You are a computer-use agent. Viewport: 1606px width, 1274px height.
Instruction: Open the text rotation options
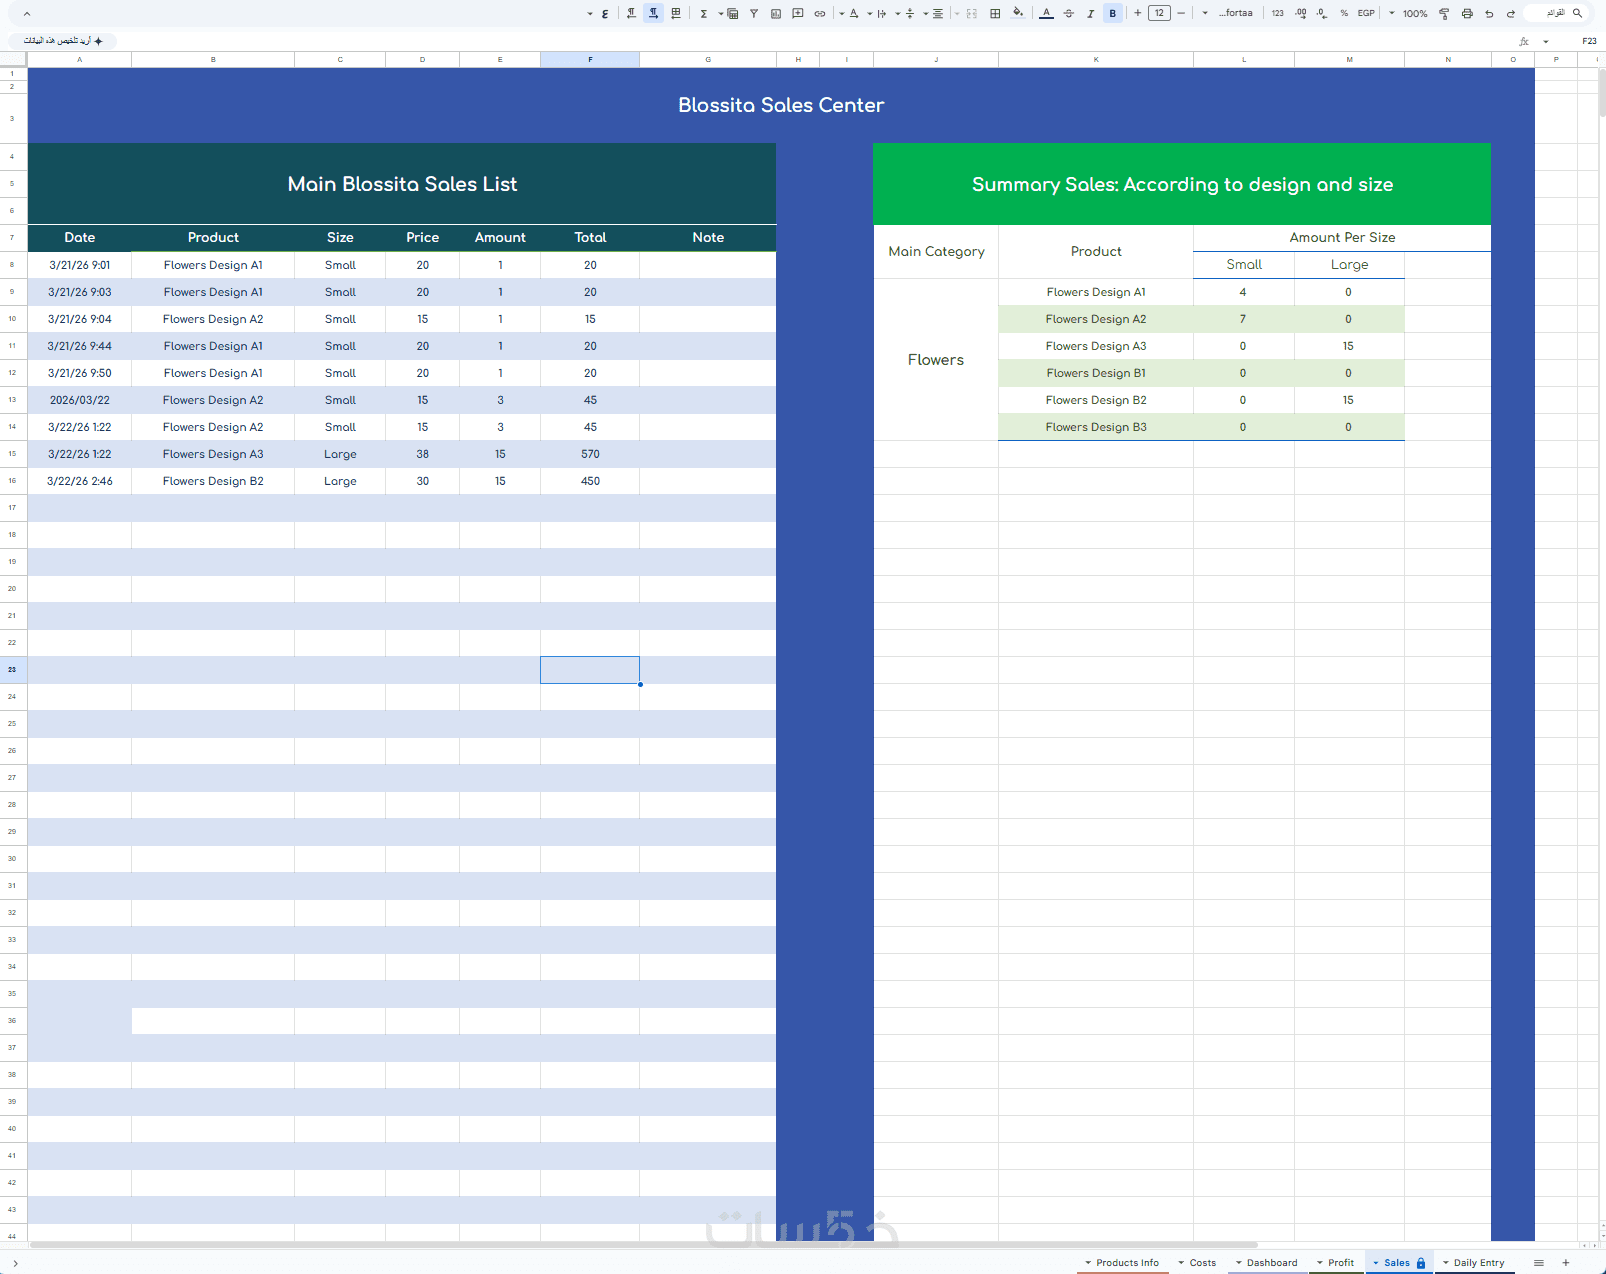(x=854, y=13)
